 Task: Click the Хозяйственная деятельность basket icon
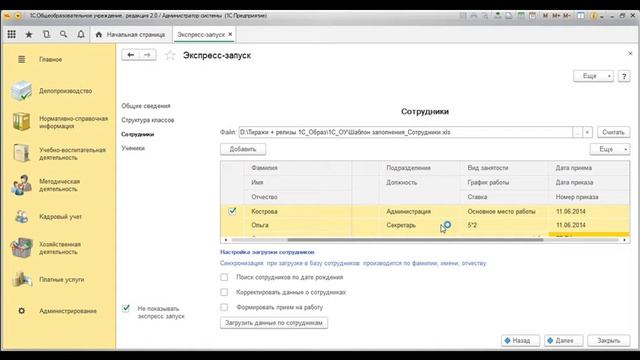tap(22, 248)
